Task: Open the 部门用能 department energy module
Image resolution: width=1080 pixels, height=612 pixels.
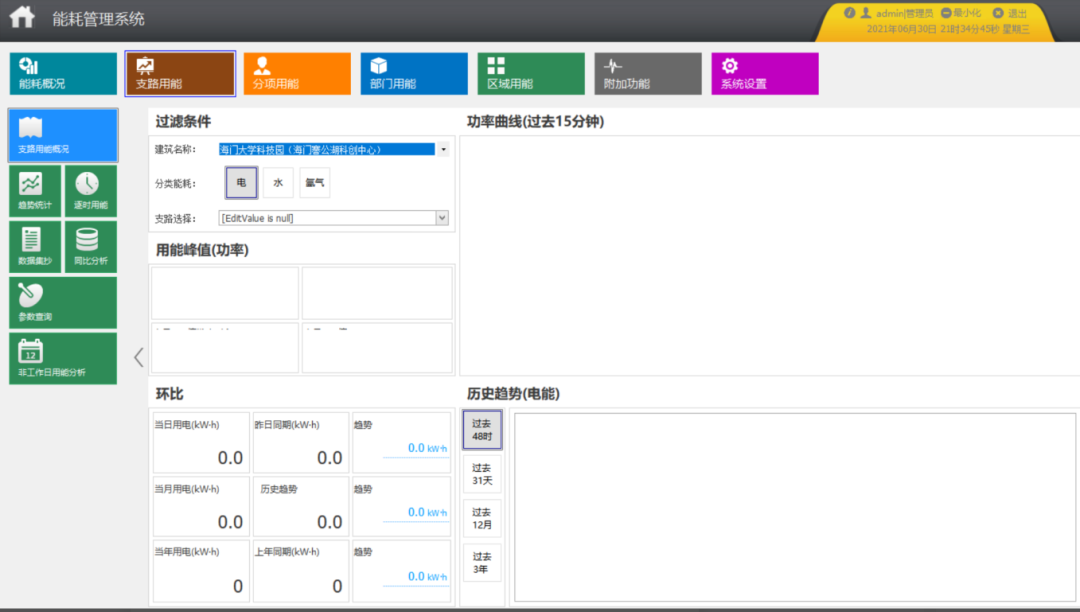Action: 414,74
